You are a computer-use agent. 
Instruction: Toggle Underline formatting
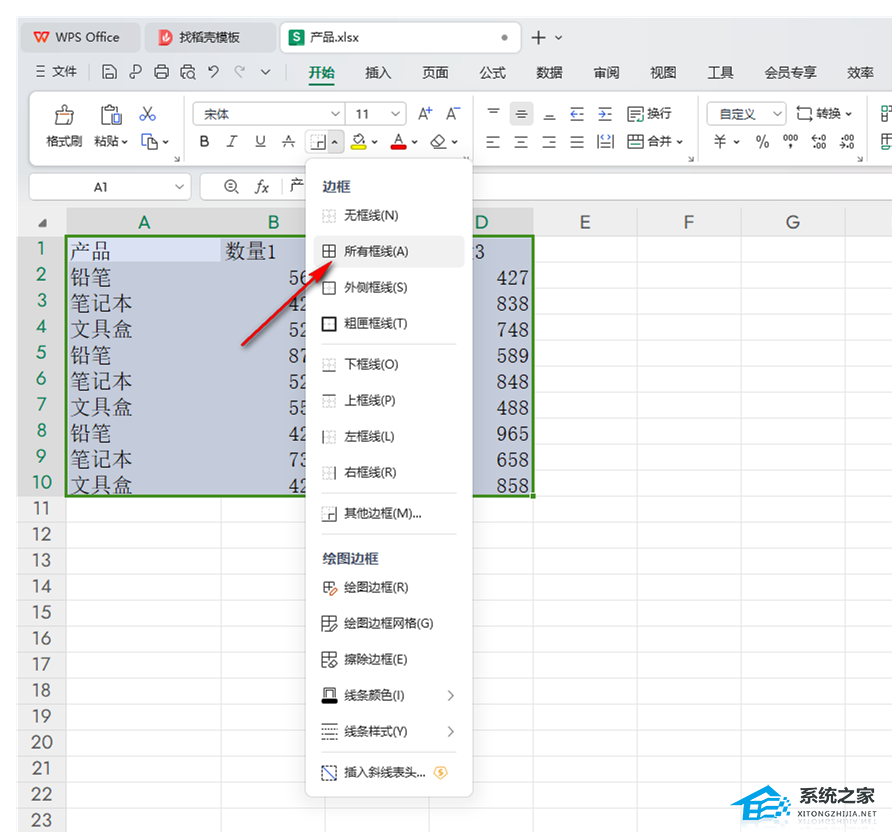pyautogui.click(x=260, y=142)
